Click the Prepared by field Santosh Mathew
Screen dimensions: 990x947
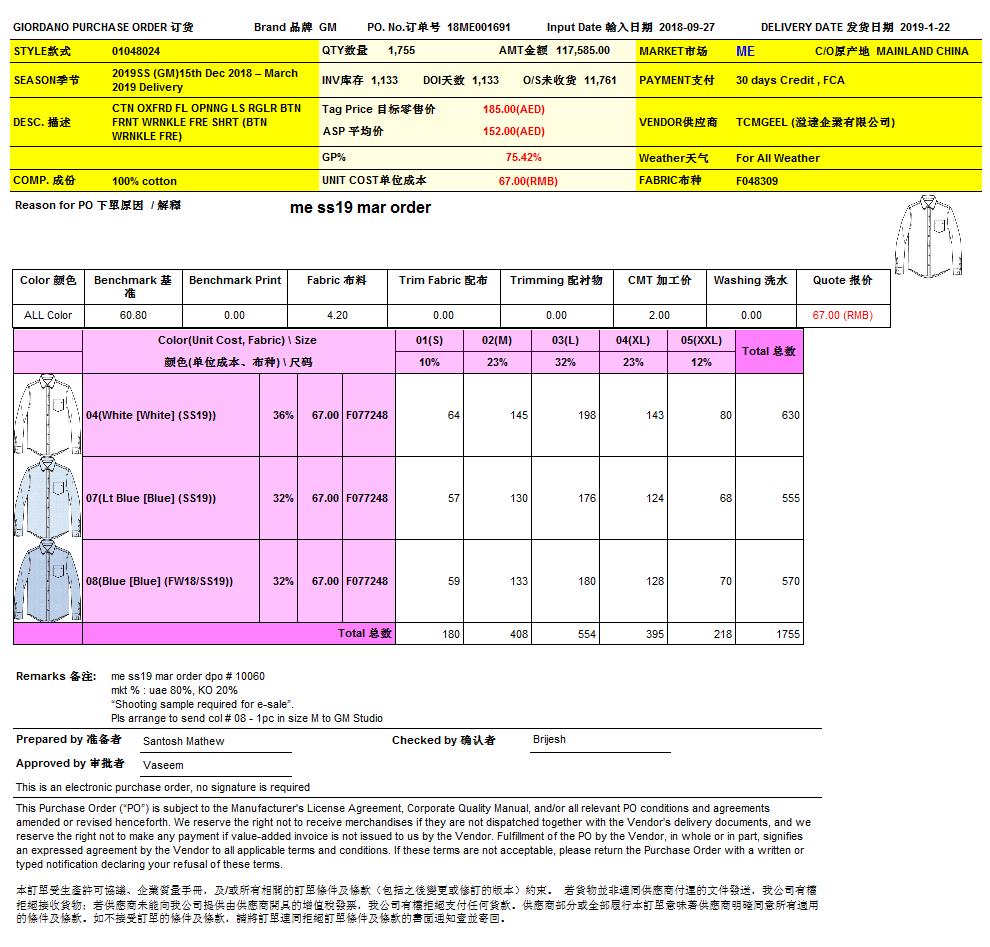click(x=184, y=741)
